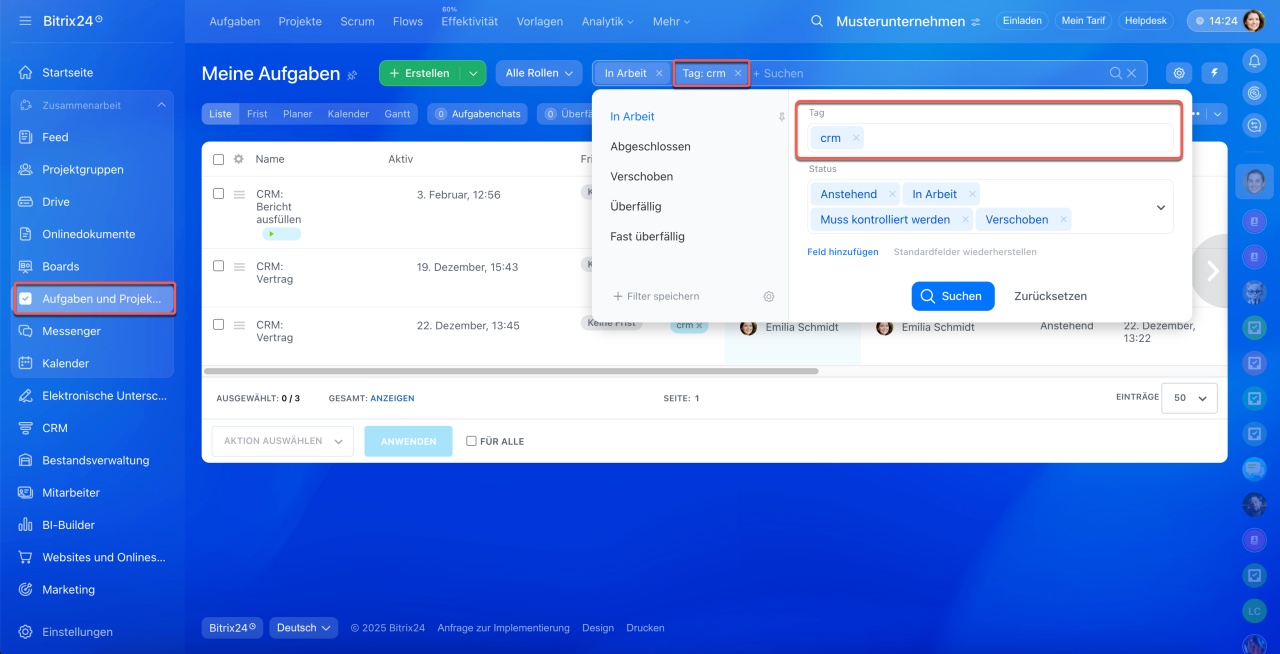Click the green Erstellen button
Screen dimensions: 1280x654
pos(420,73)
